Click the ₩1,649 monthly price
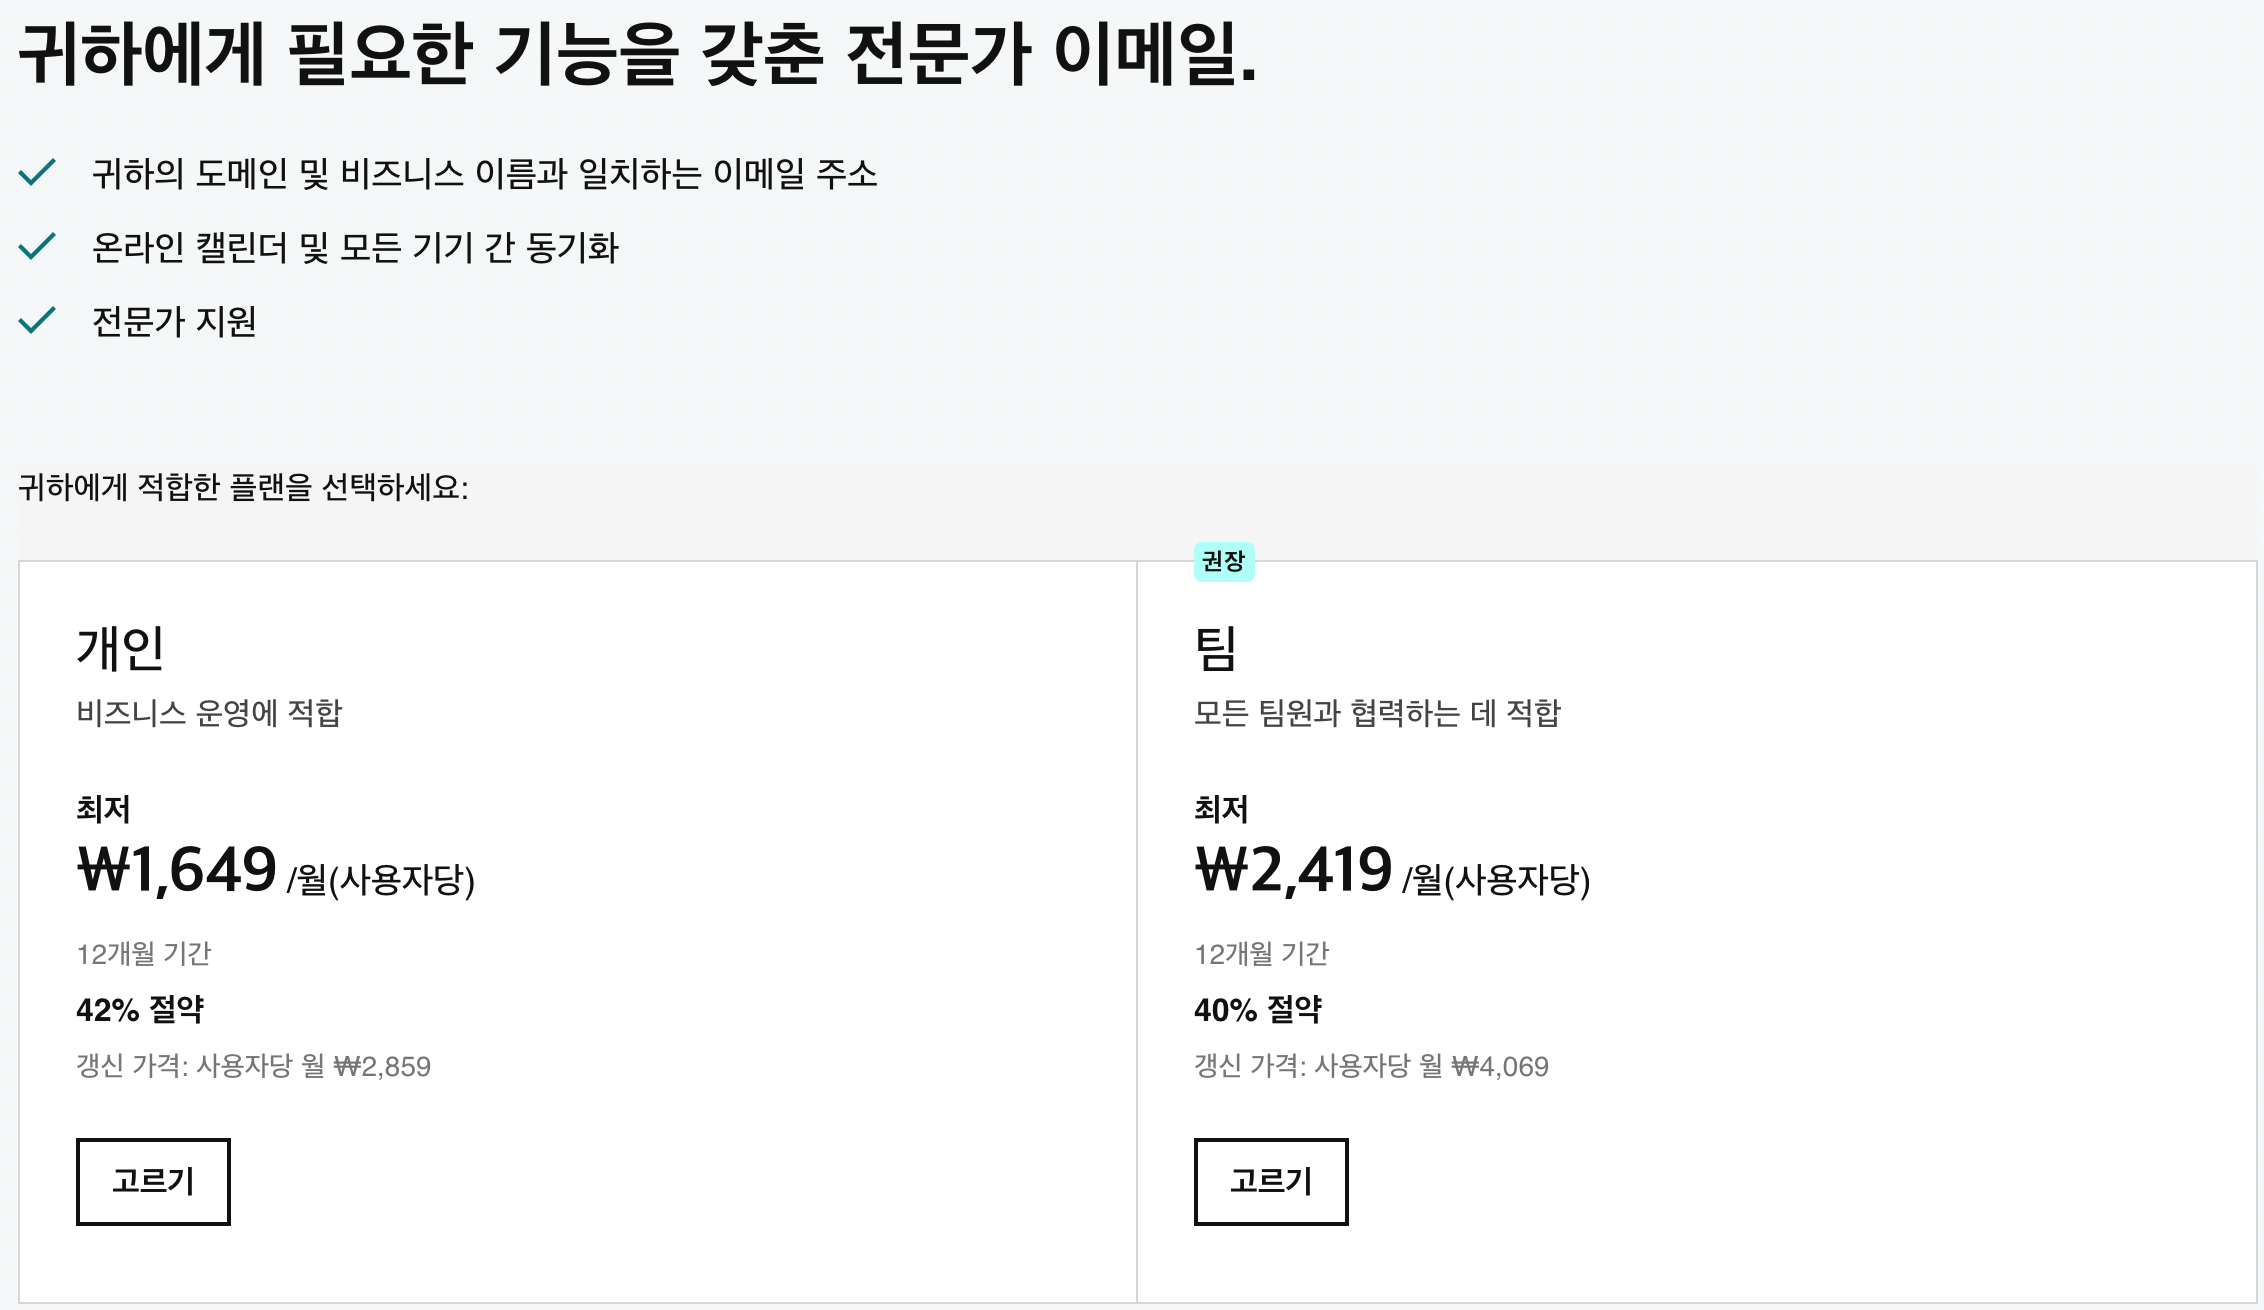 177,869
